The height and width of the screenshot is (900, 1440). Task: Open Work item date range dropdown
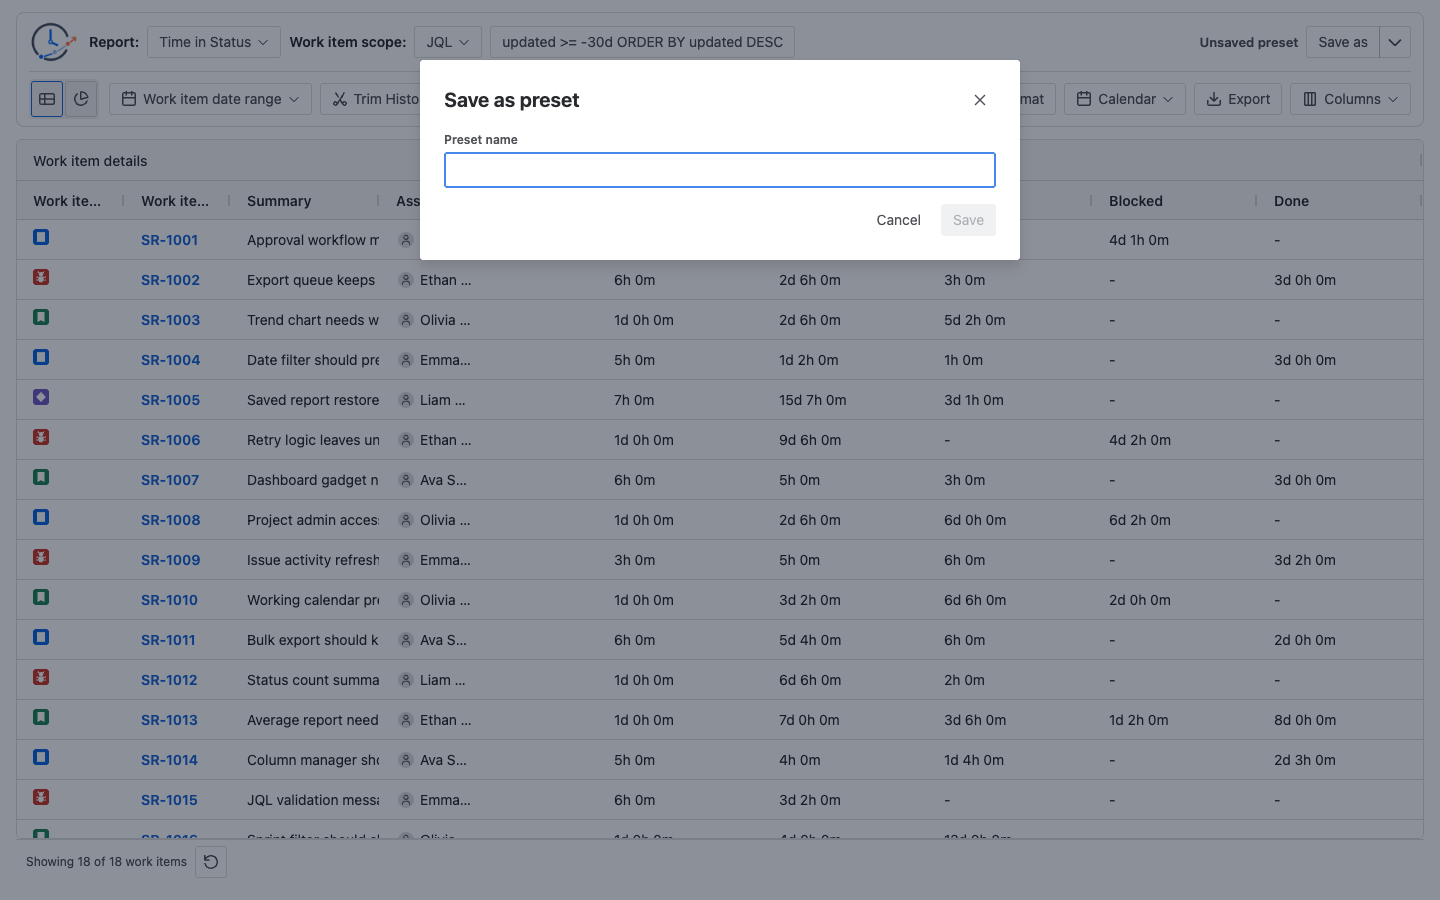coord(210,99)
